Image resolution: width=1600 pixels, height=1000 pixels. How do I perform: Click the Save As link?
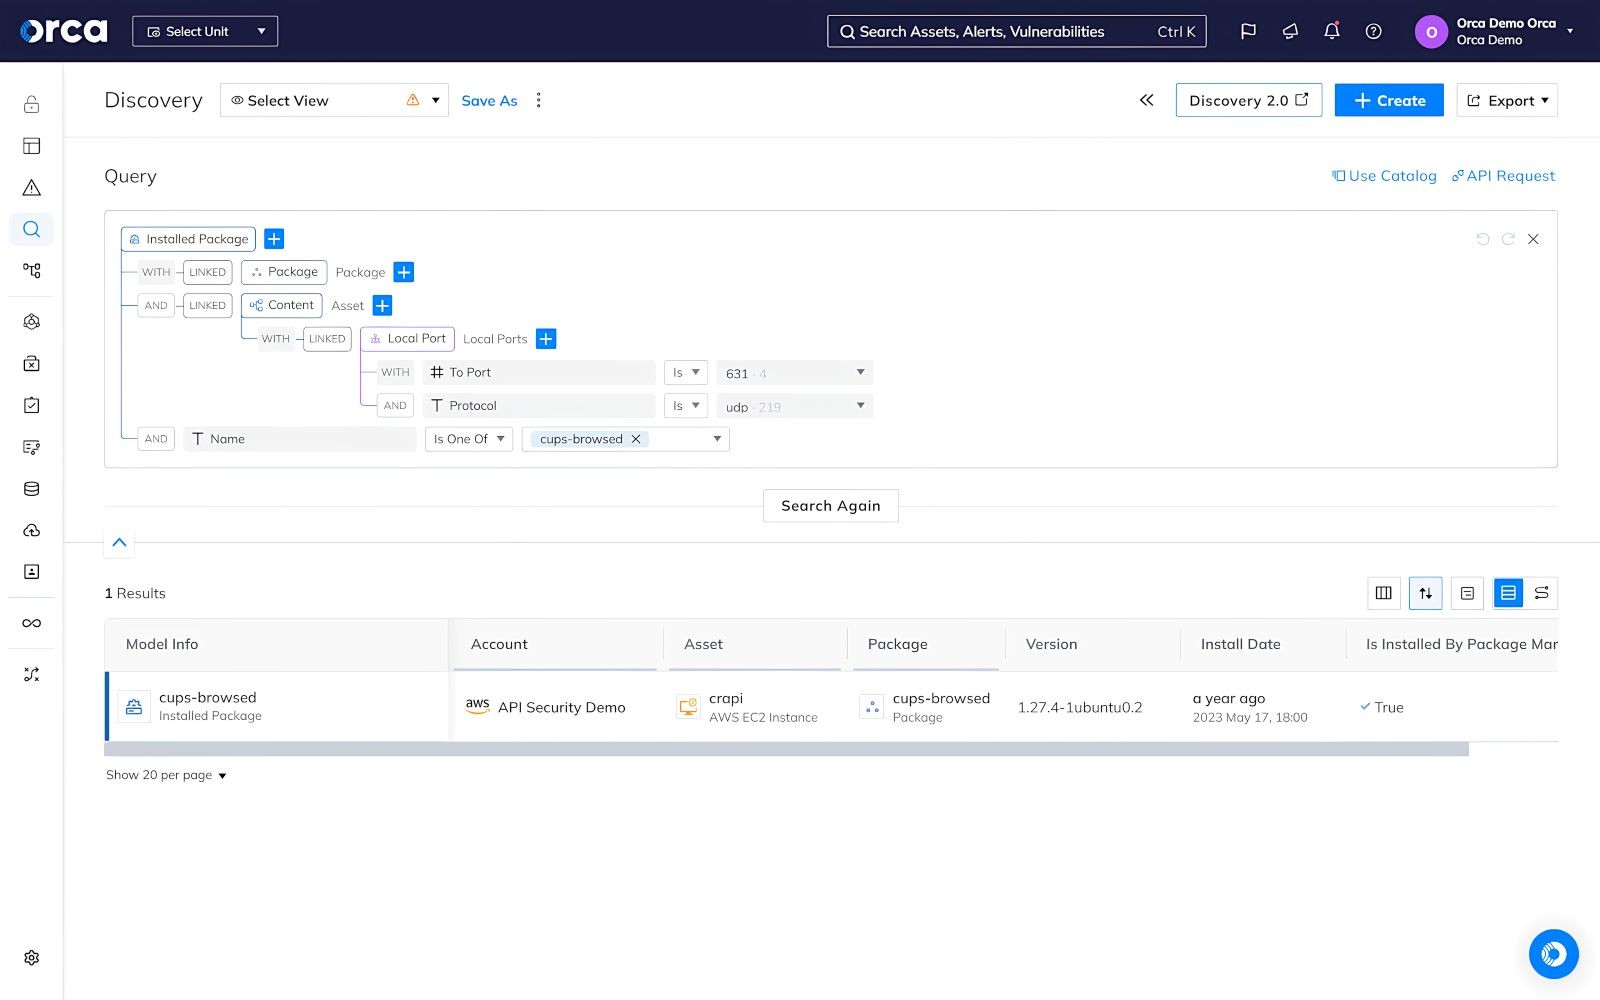489,100
